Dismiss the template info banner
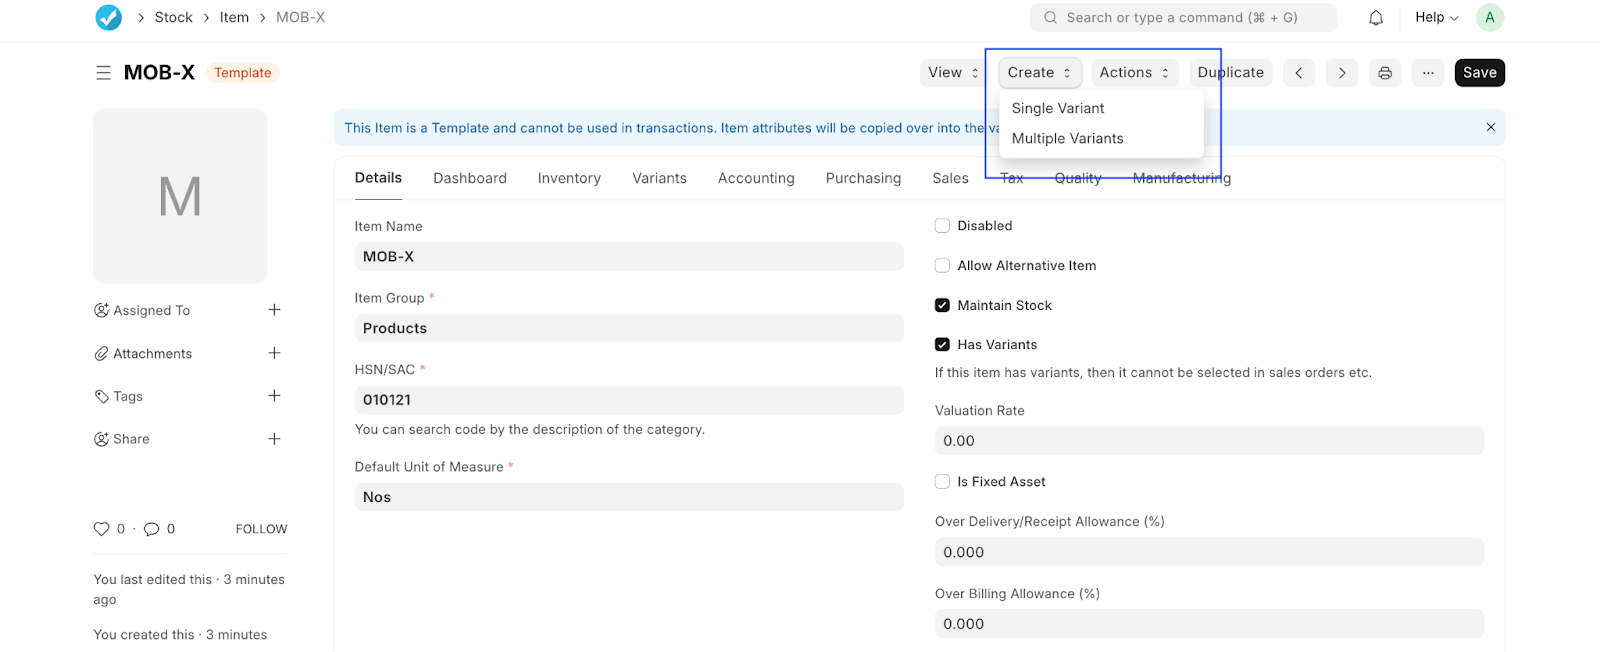 pyautogui.click(x=1490, y=127)
